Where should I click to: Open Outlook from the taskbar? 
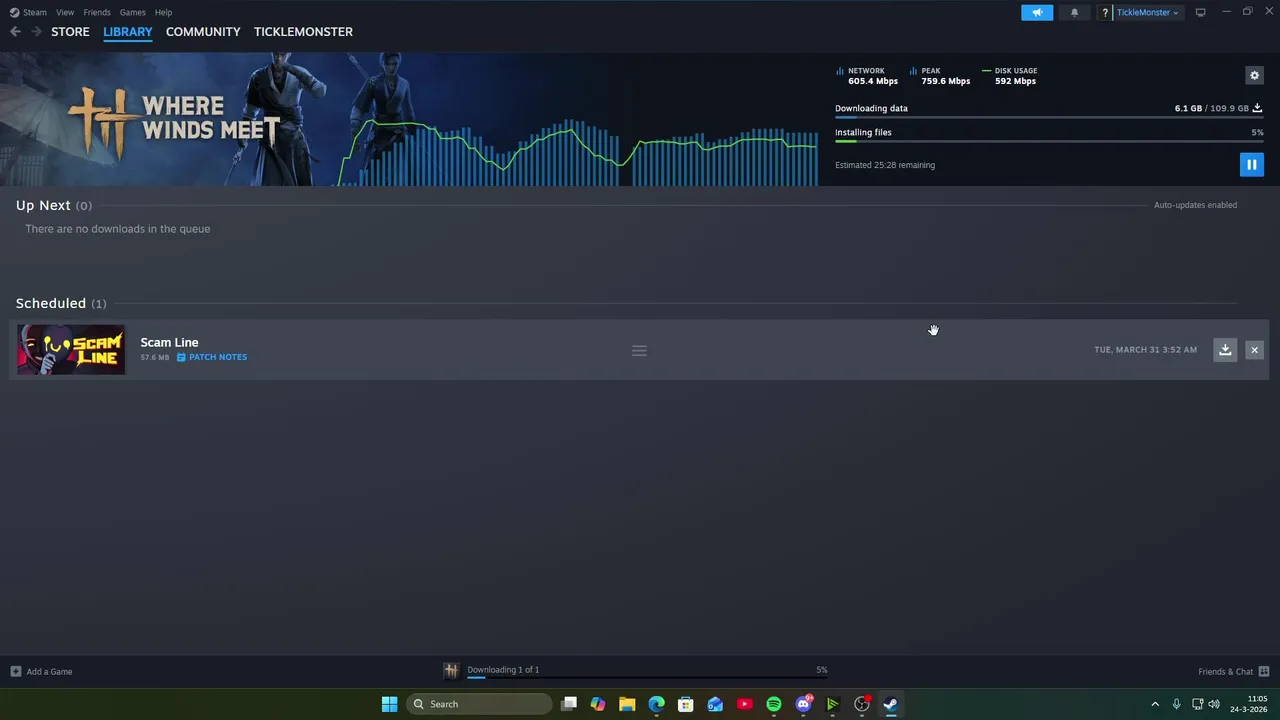coord(715,704)
